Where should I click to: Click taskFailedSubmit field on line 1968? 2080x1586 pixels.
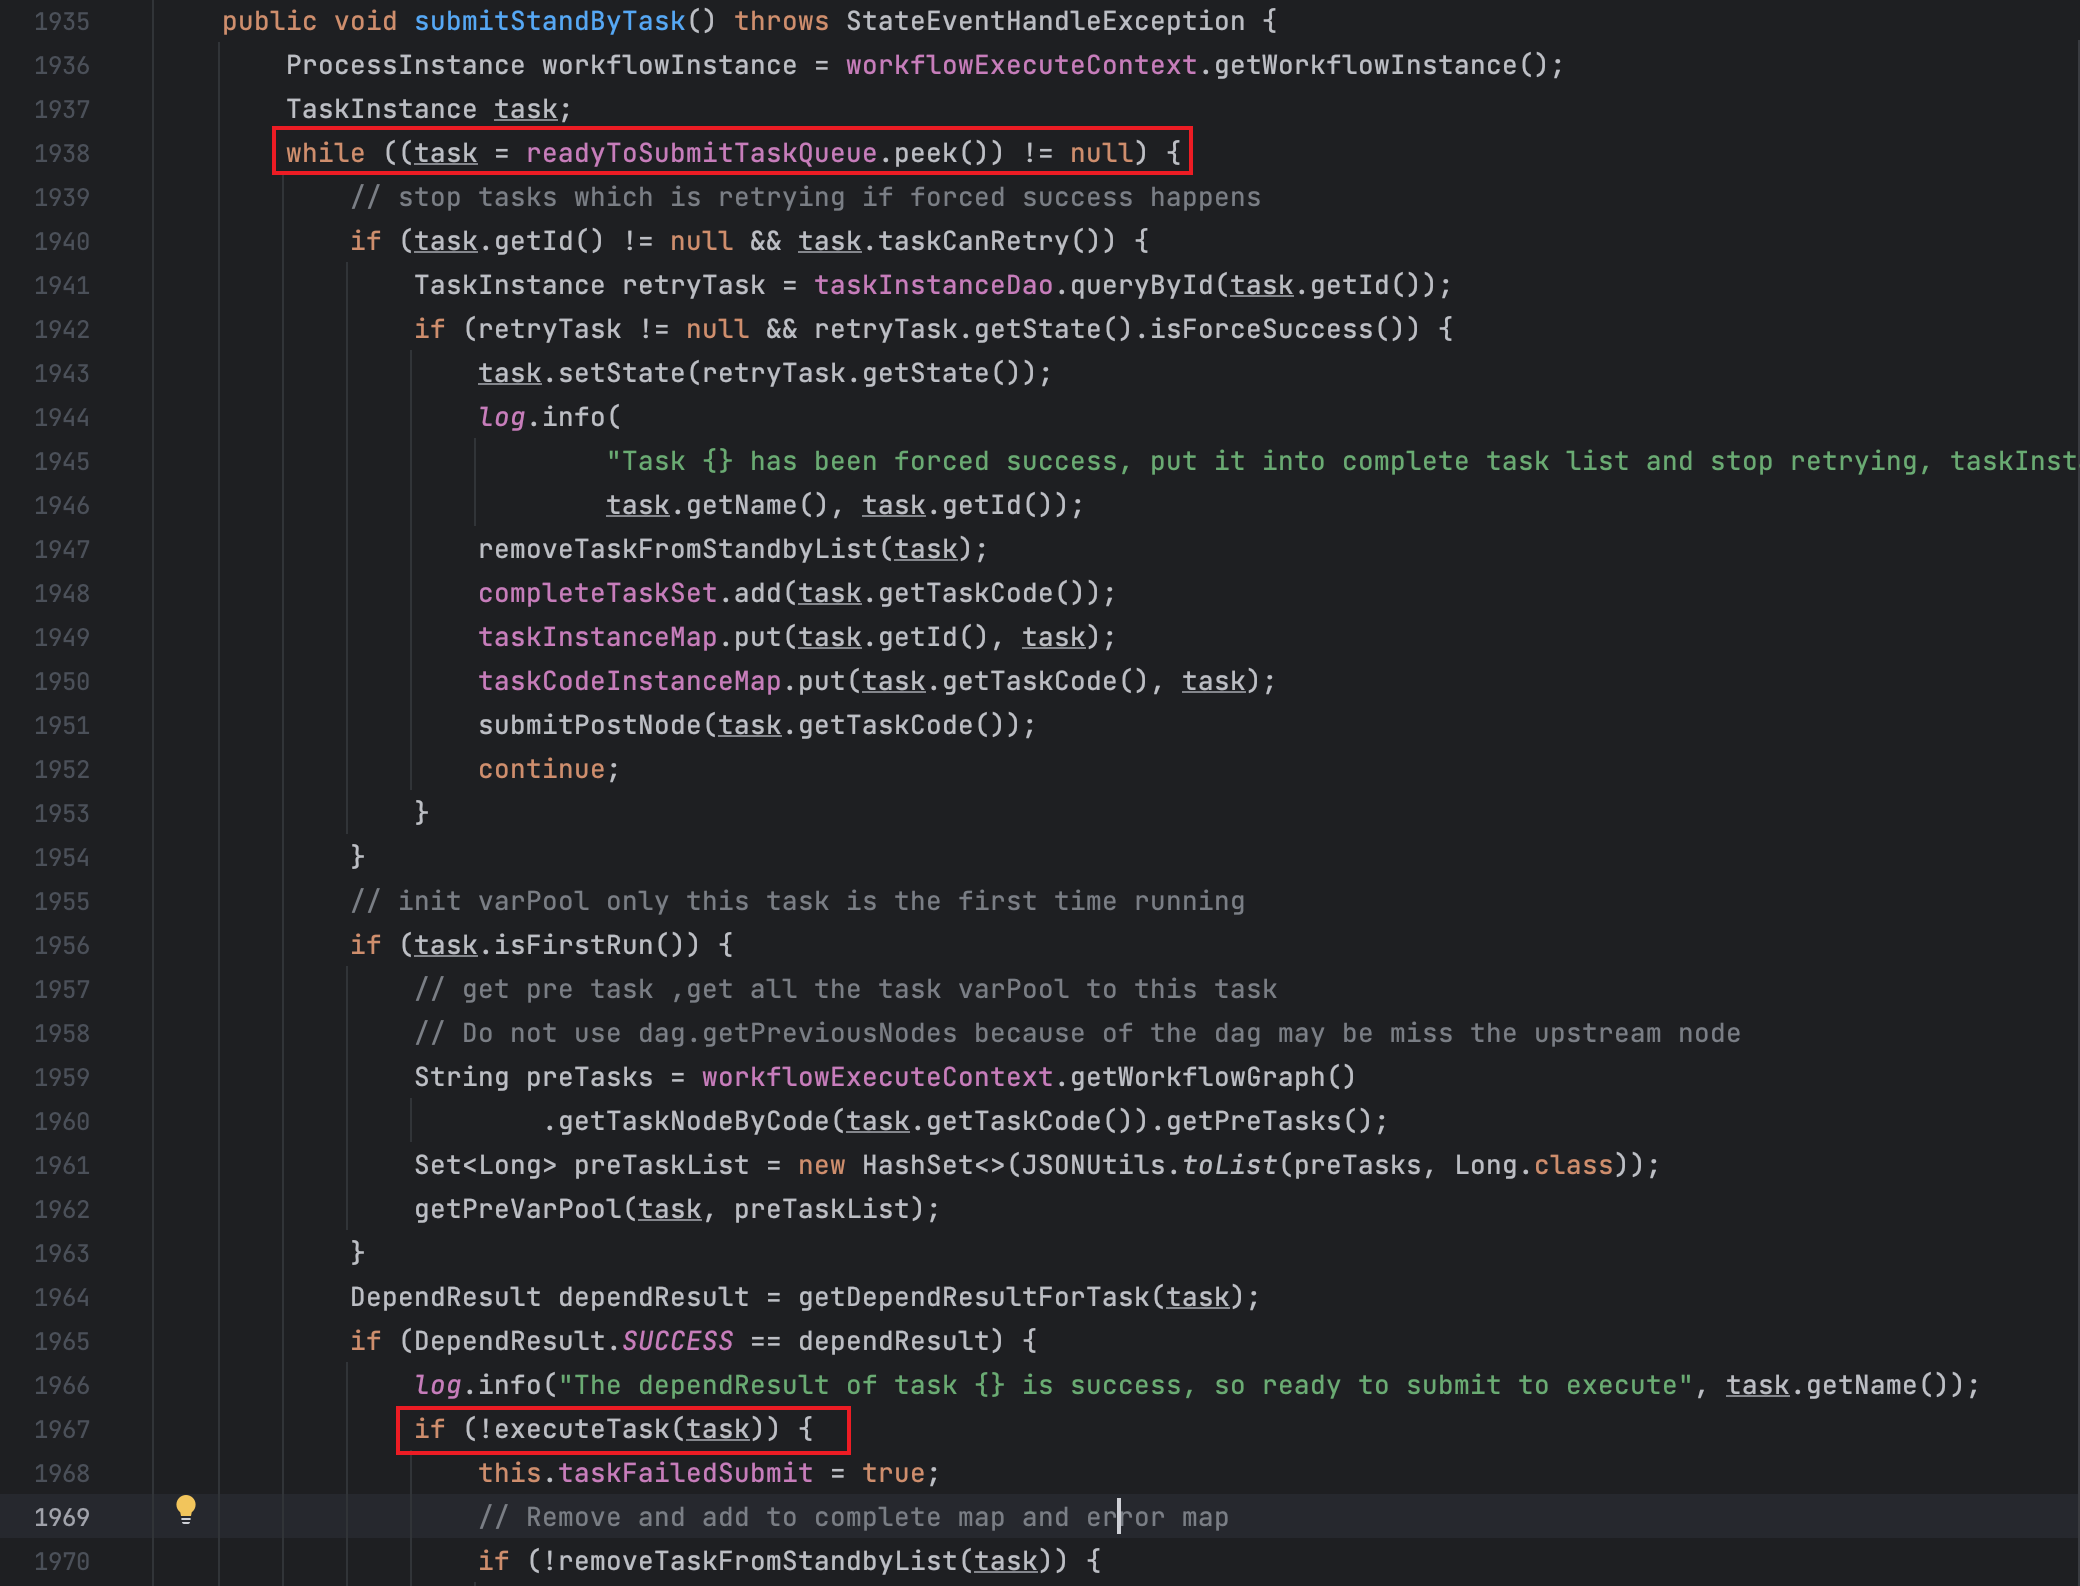[685, 1473]
